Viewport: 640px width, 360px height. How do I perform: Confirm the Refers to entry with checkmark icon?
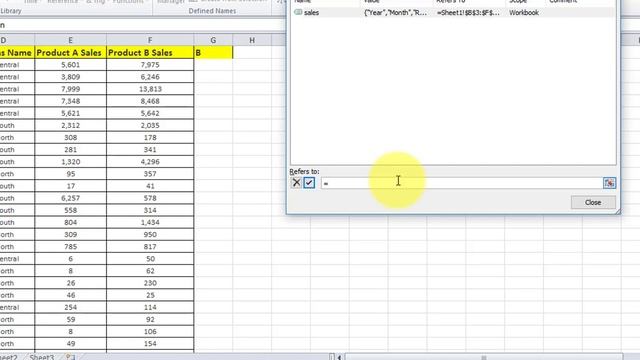click(x=309, y=183)
